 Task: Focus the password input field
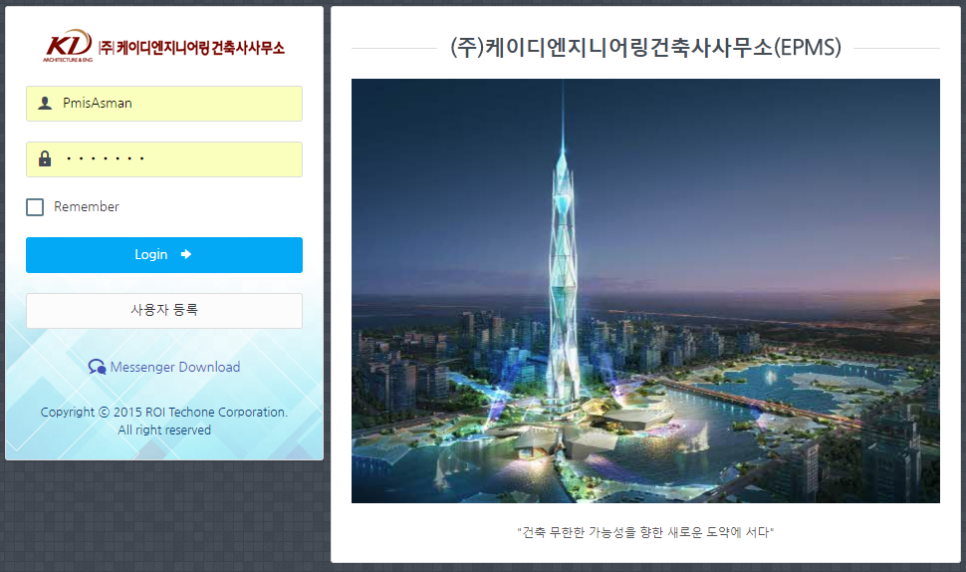(164, 159)
